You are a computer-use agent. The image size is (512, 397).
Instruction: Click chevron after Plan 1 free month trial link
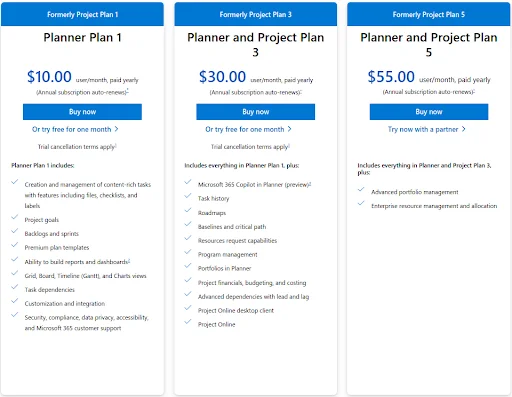(x=116, y=129)
